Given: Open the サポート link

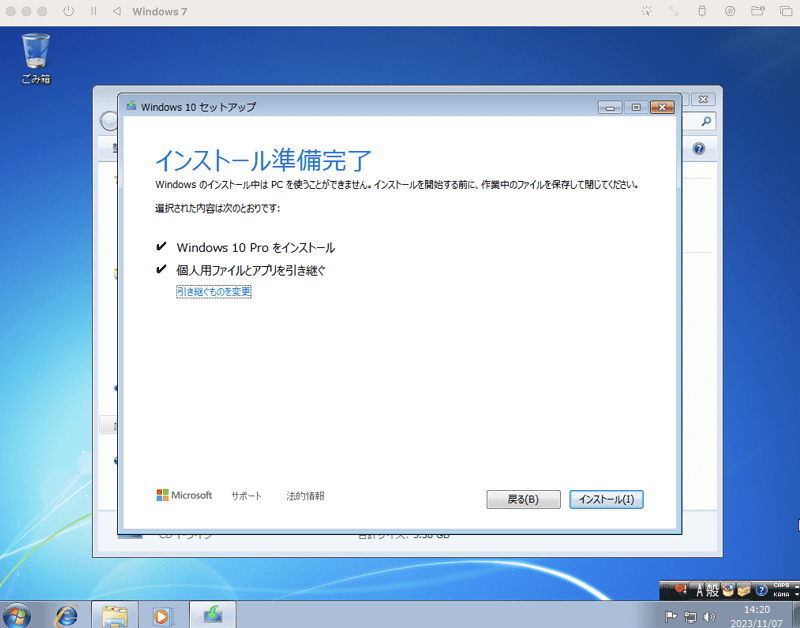Looking at the screenshot, I should tap(246, 496).
